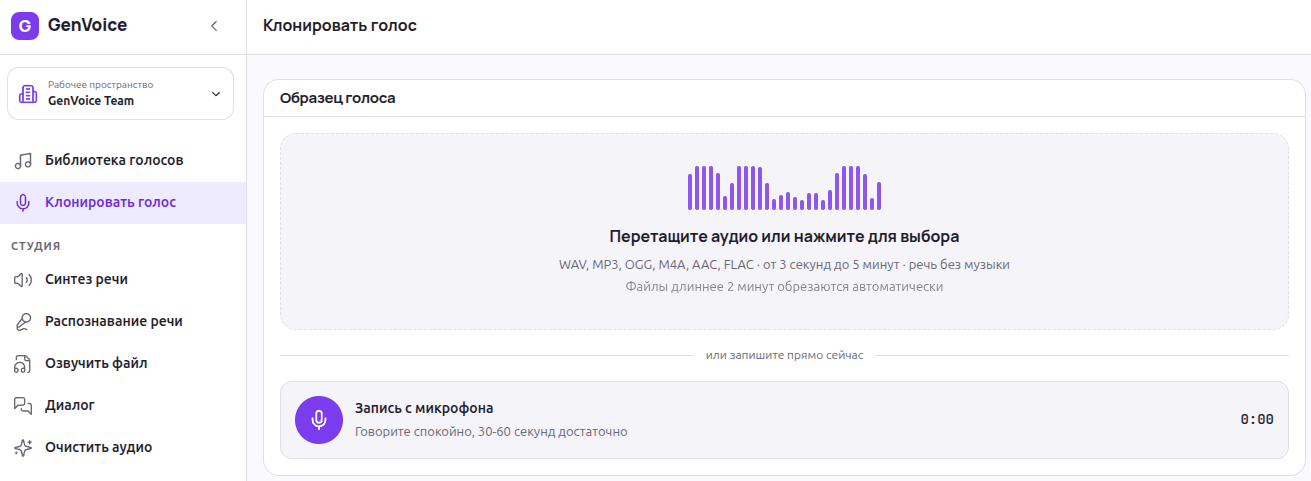The height and width of the screenshot is (481, 1311).
Task: Click Перетащите аудио или нажмите для выбора
Action: click(784, 237)
